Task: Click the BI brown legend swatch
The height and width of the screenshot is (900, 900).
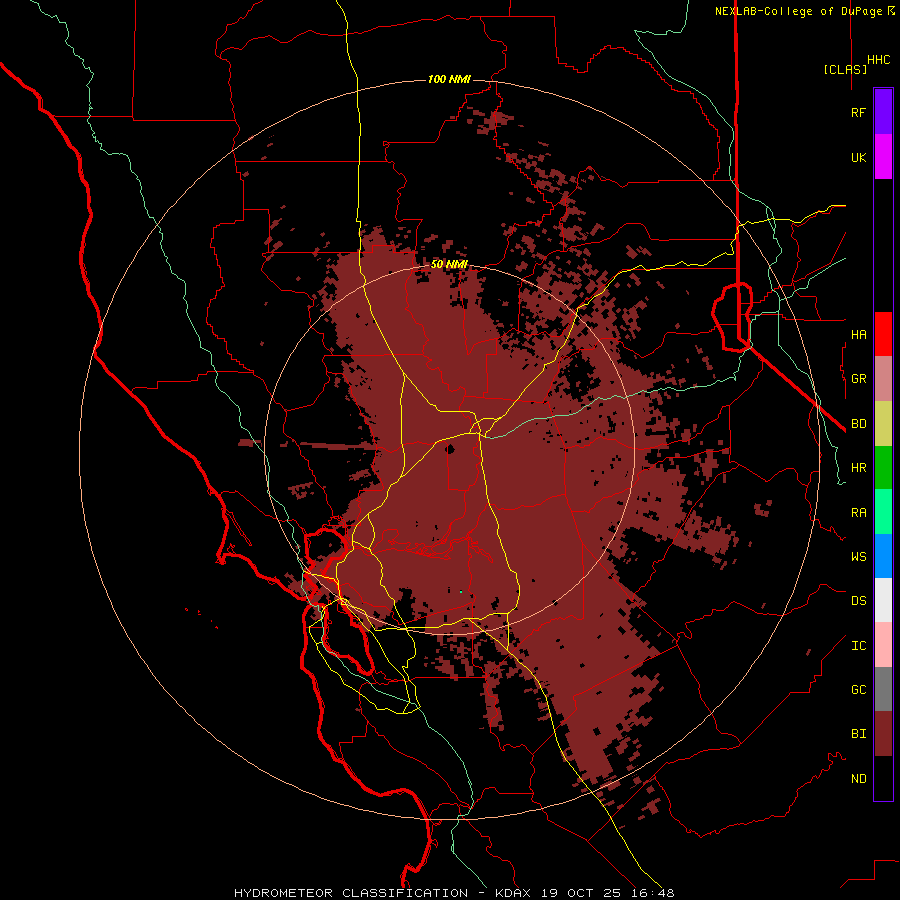Action: [883, 734]
